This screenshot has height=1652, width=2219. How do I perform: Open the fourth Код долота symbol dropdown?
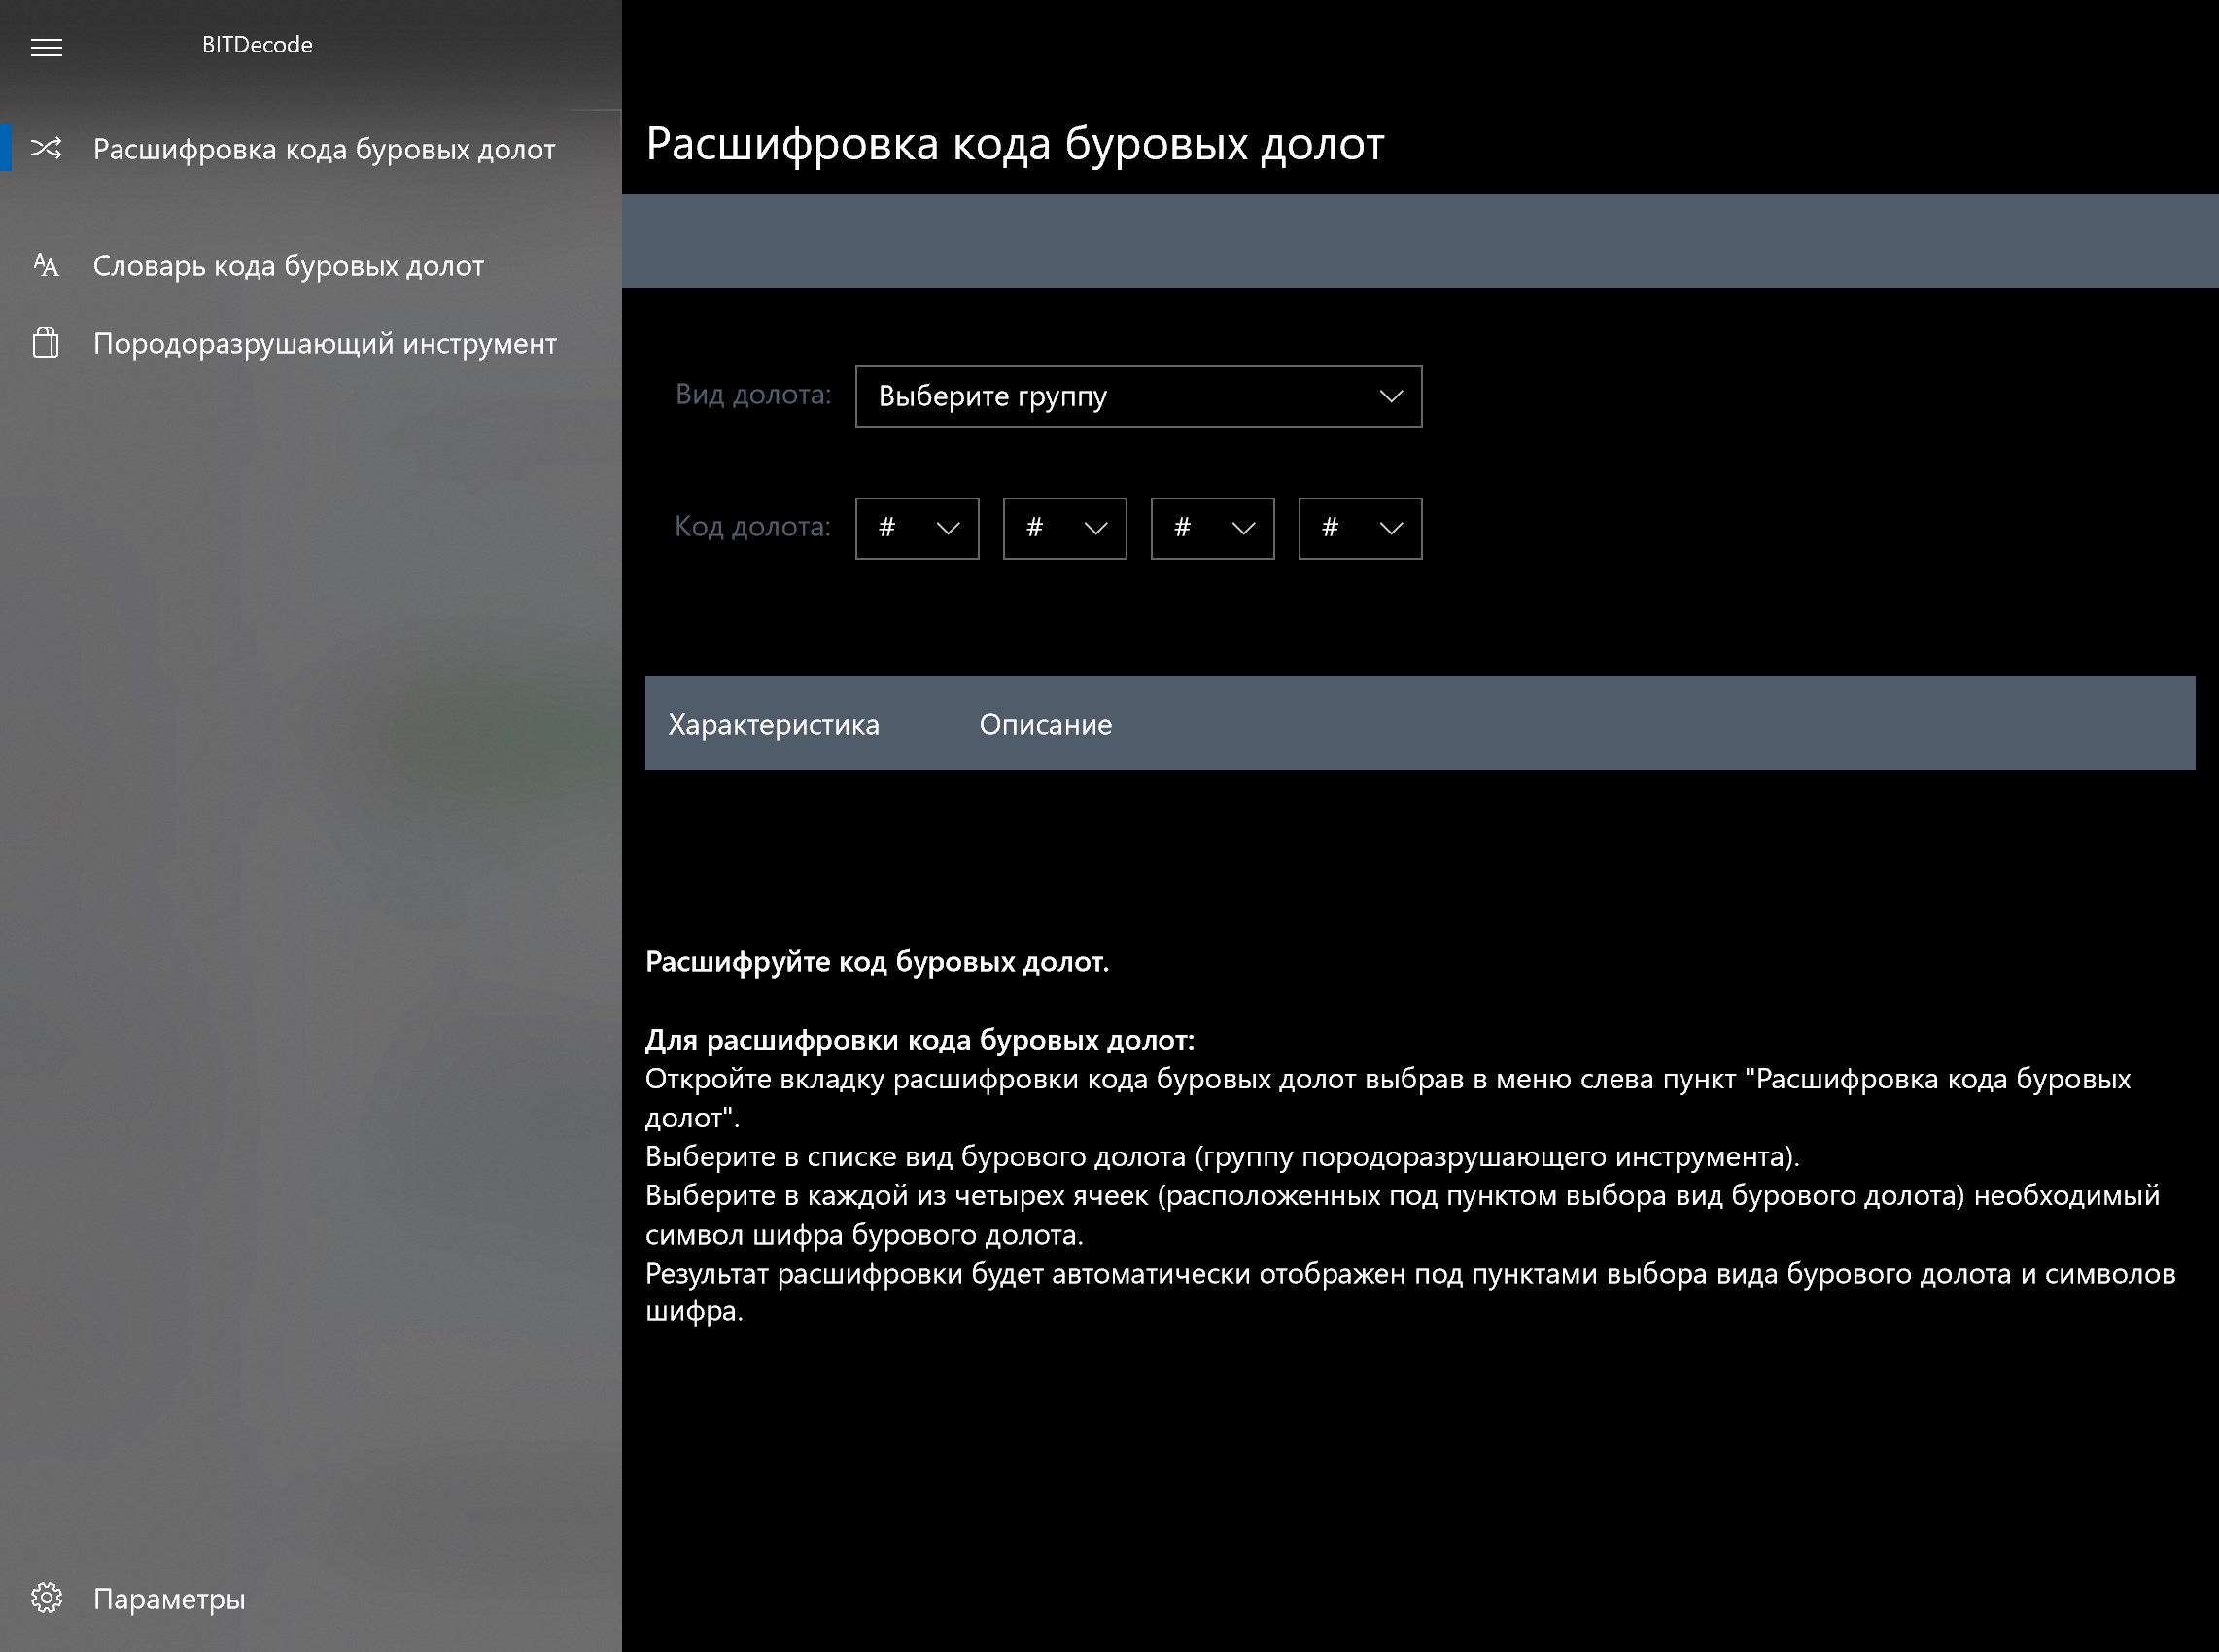point(1360,528)
